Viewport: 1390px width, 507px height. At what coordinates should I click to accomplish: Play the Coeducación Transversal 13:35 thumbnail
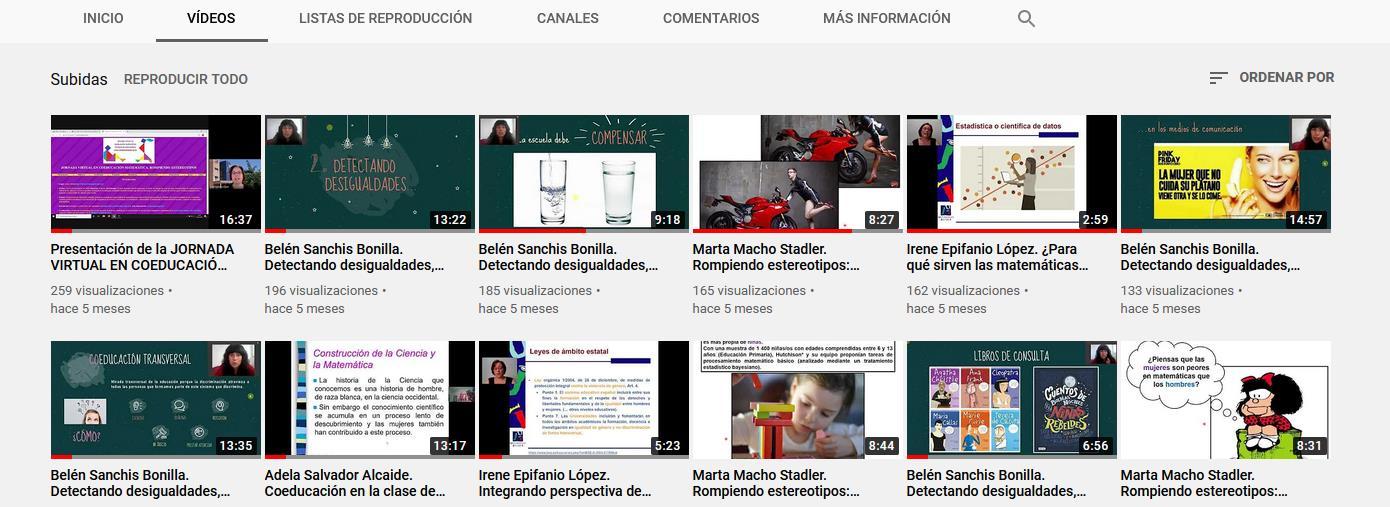156,400
